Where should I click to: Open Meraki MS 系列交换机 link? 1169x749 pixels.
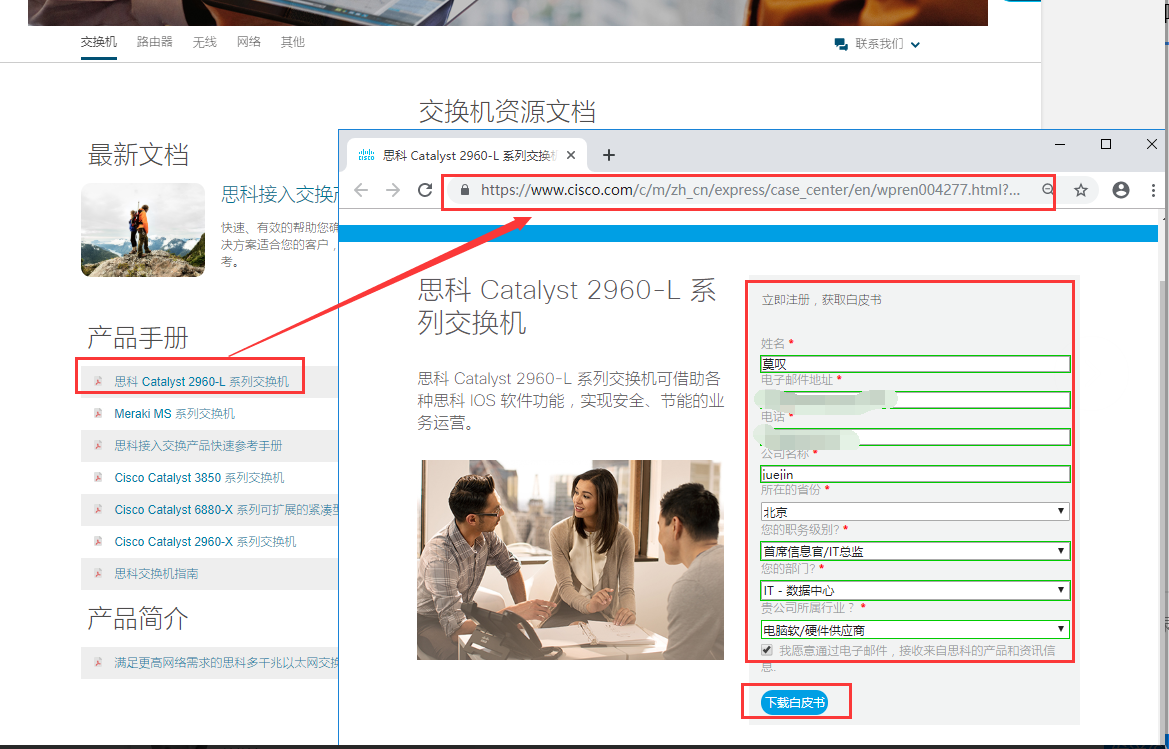174,414
